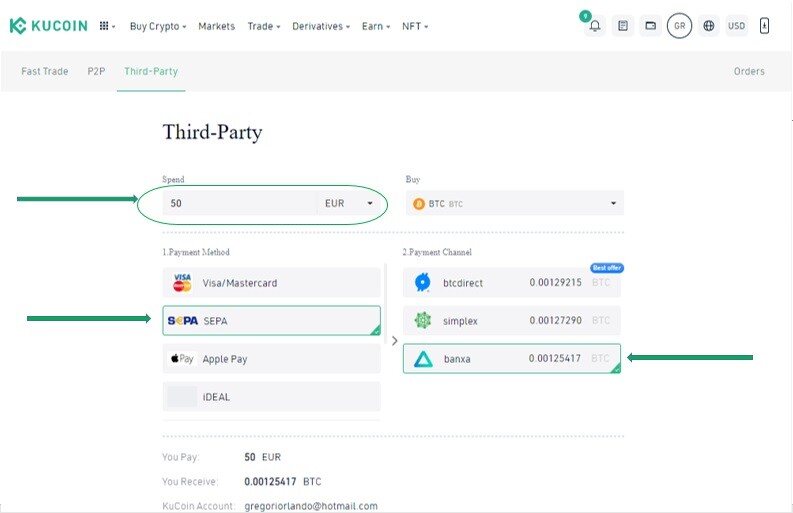Open the notifications bell icon

595,26
